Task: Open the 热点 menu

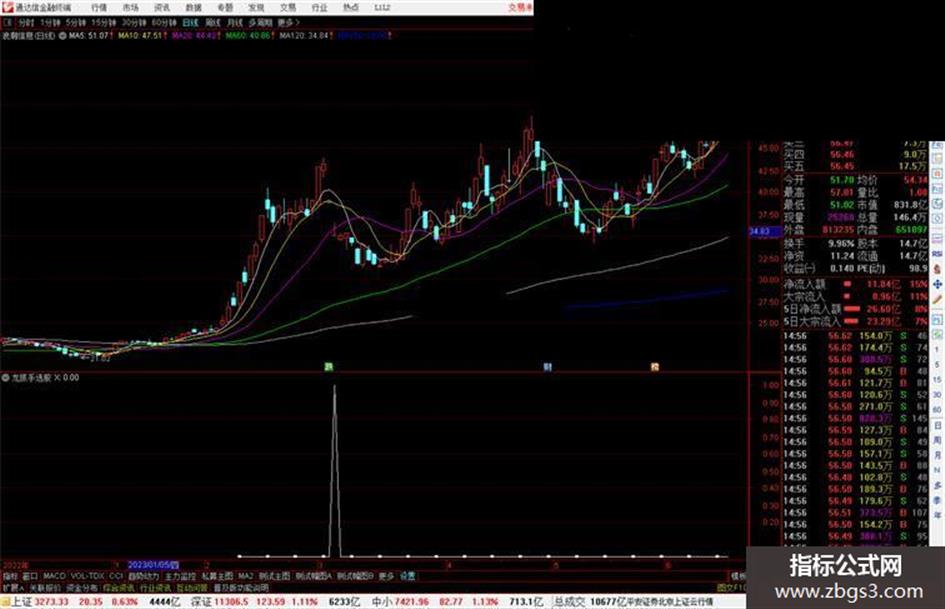Action: tap(350, 7)
